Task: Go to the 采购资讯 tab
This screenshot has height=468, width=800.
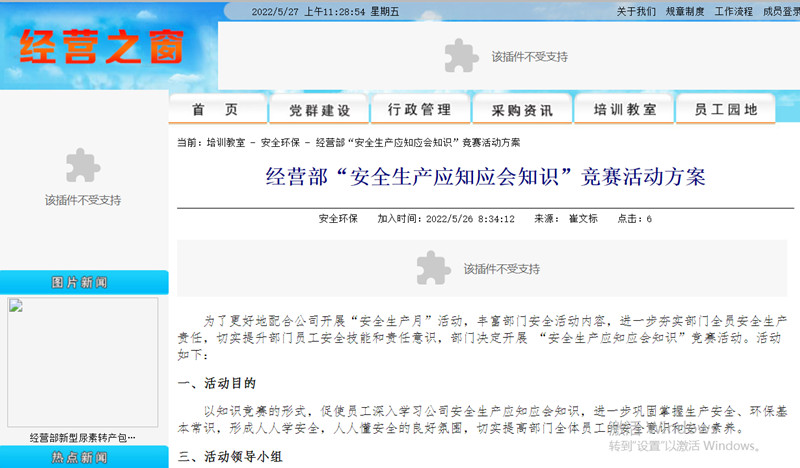Action: (x=522, y=110)
